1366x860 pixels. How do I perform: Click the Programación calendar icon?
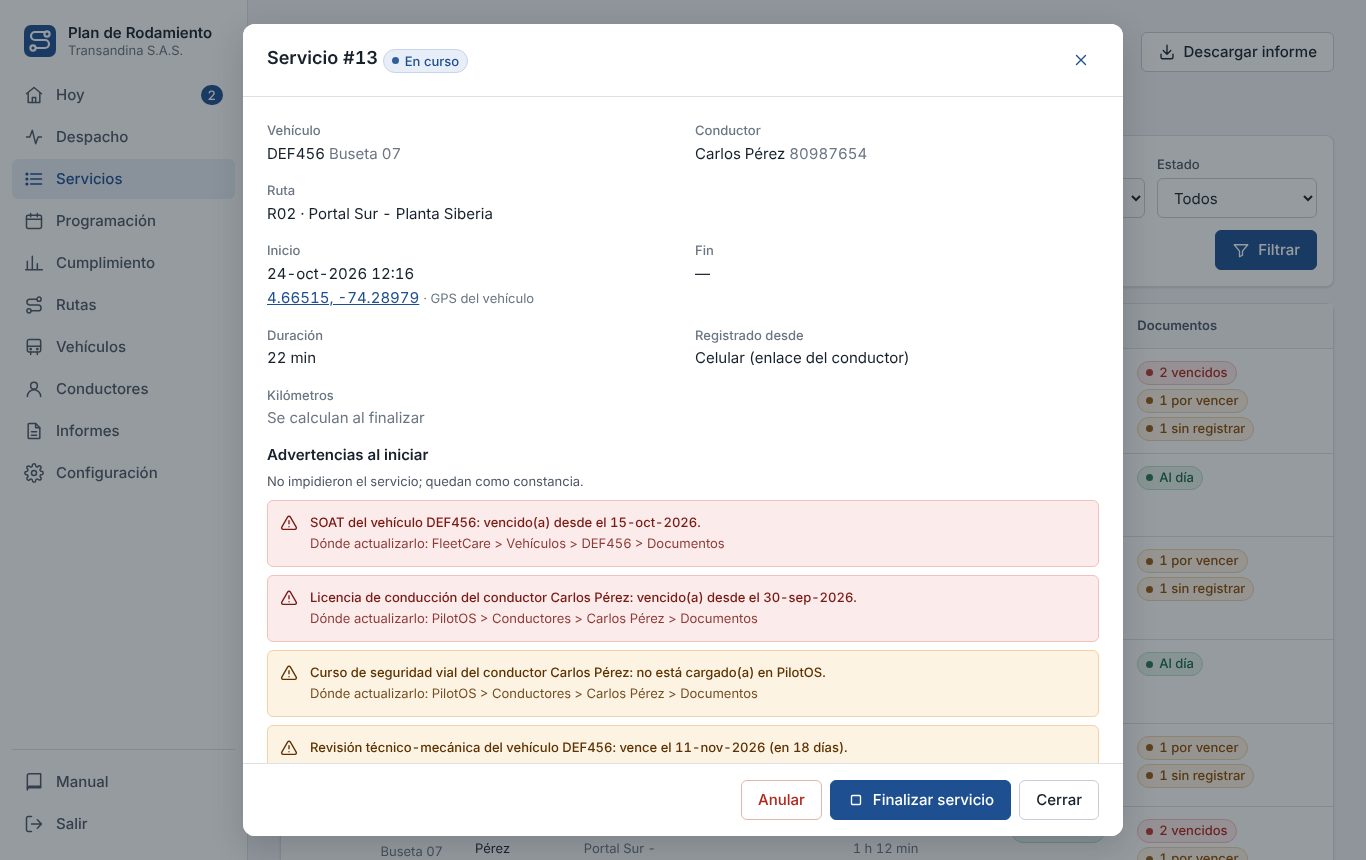point(34,221)
